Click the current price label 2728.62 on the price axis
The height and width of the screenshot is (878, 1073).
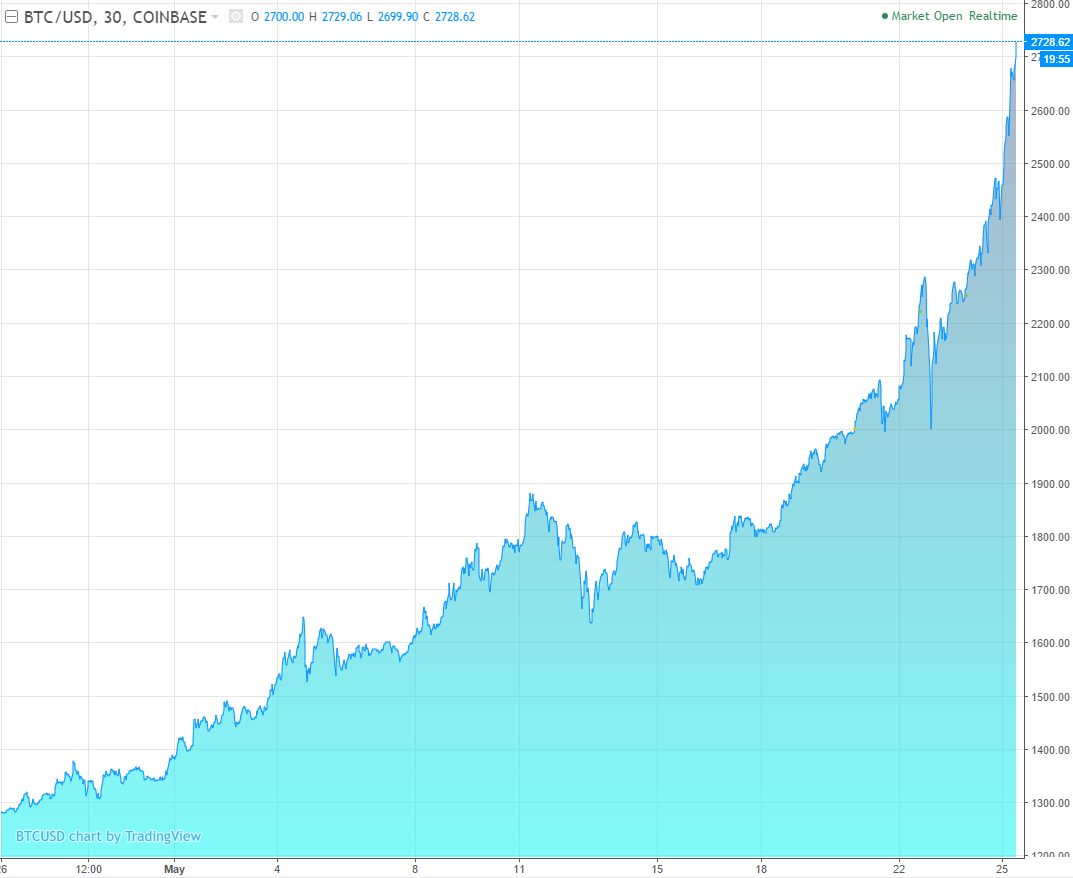point(1048,42)
